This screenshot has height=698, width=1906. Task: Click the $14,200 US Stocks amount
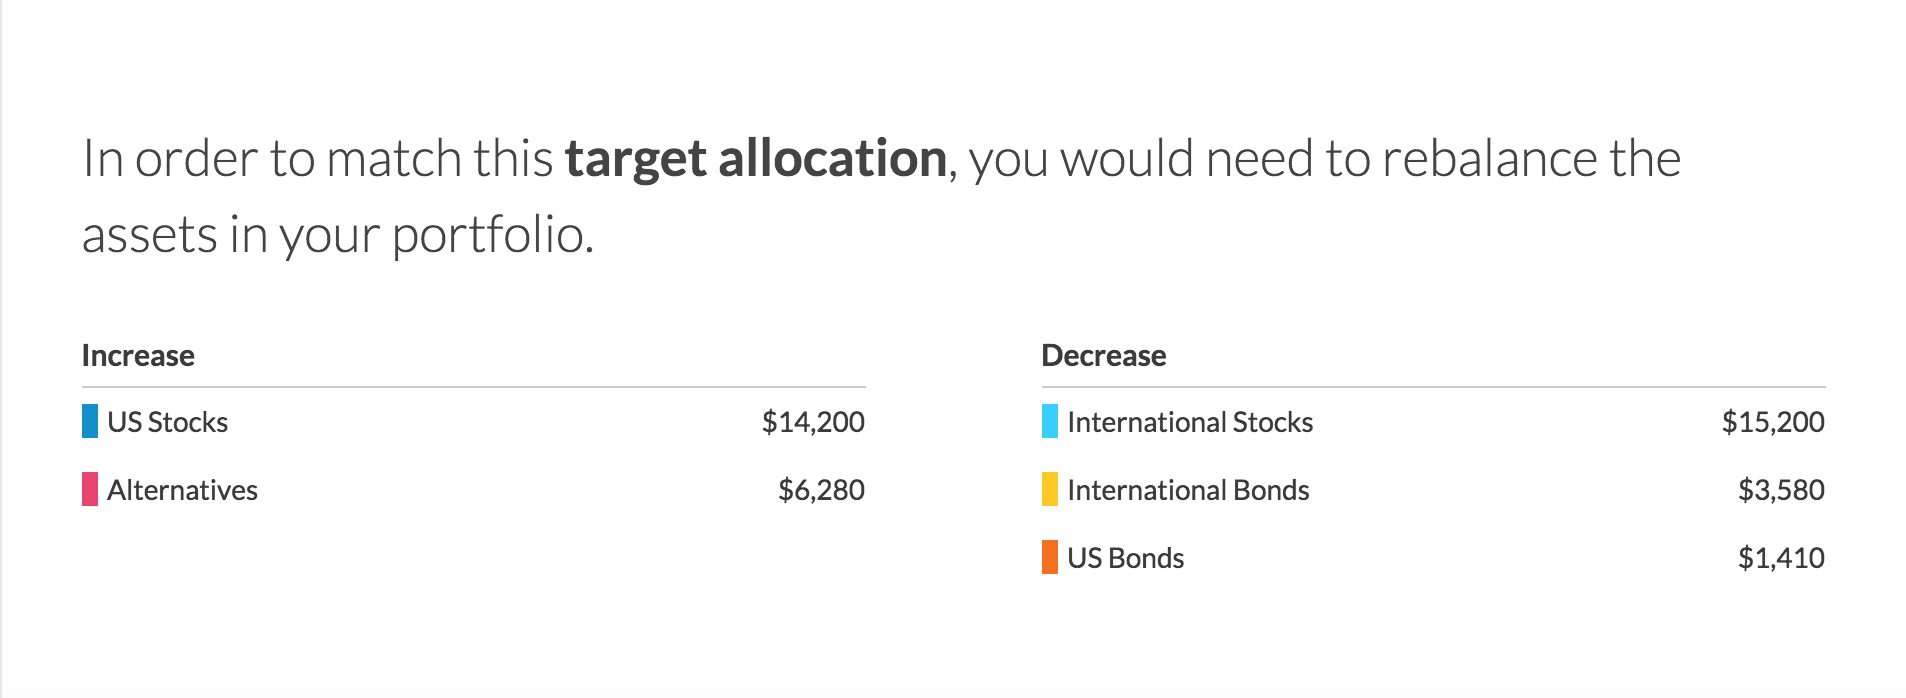tap(812, 422)
